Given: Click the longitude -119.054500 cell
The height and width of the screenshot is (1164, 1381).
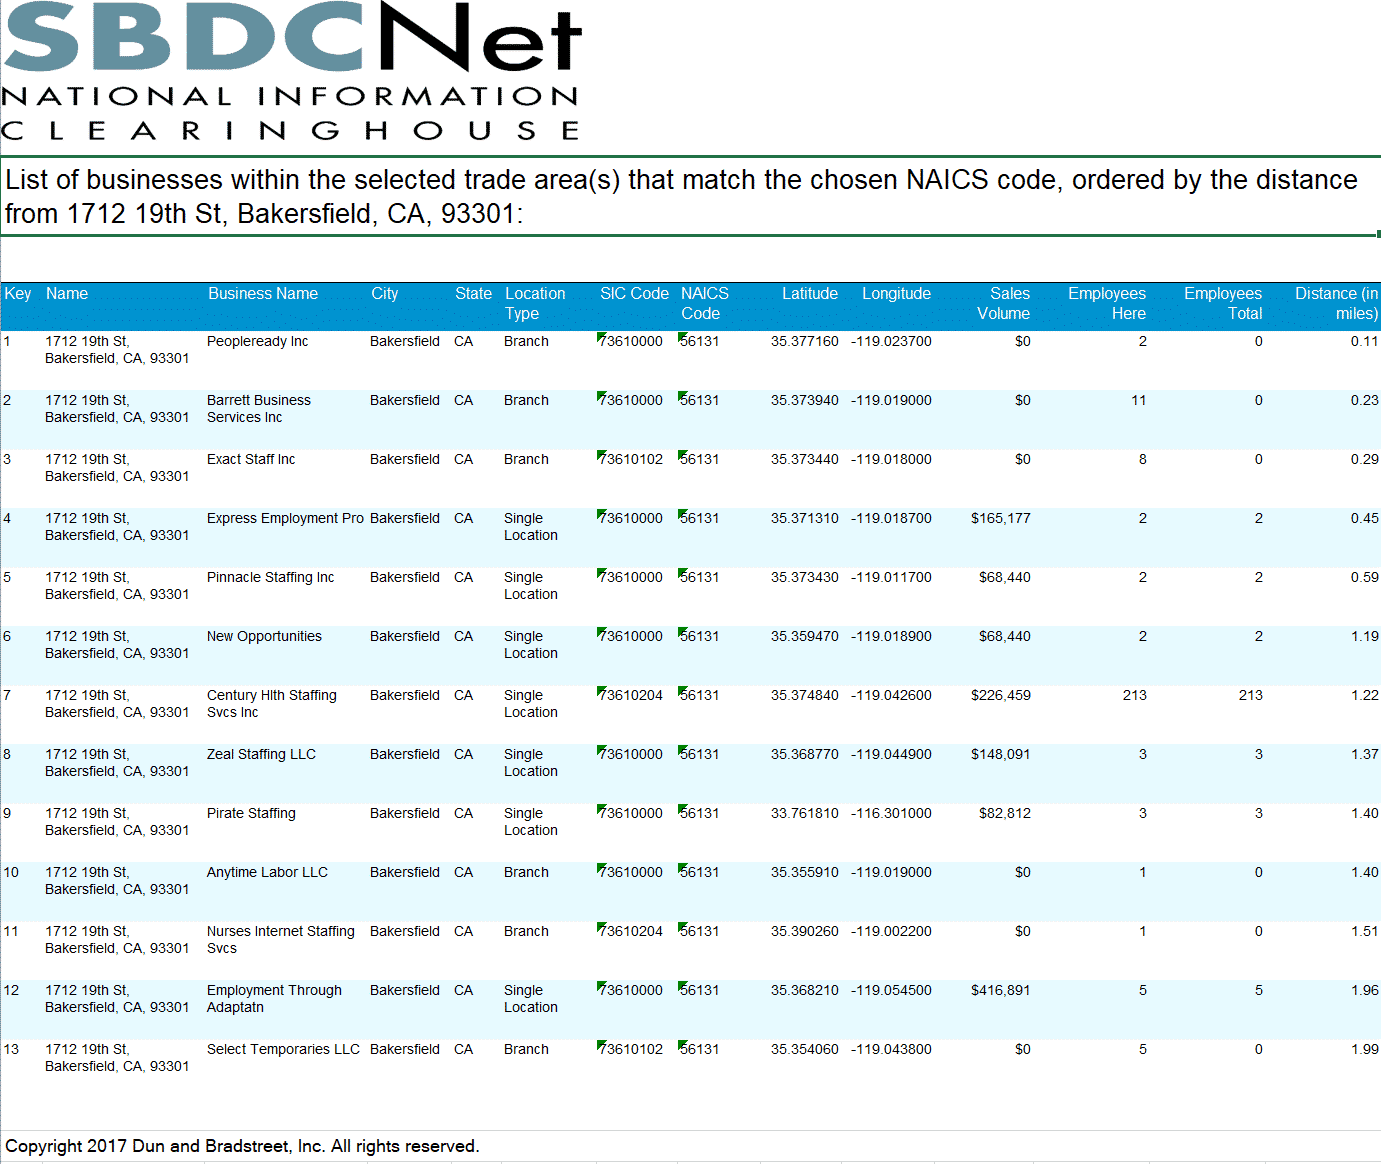Looking at the screenshot, I should pos(891,991).
